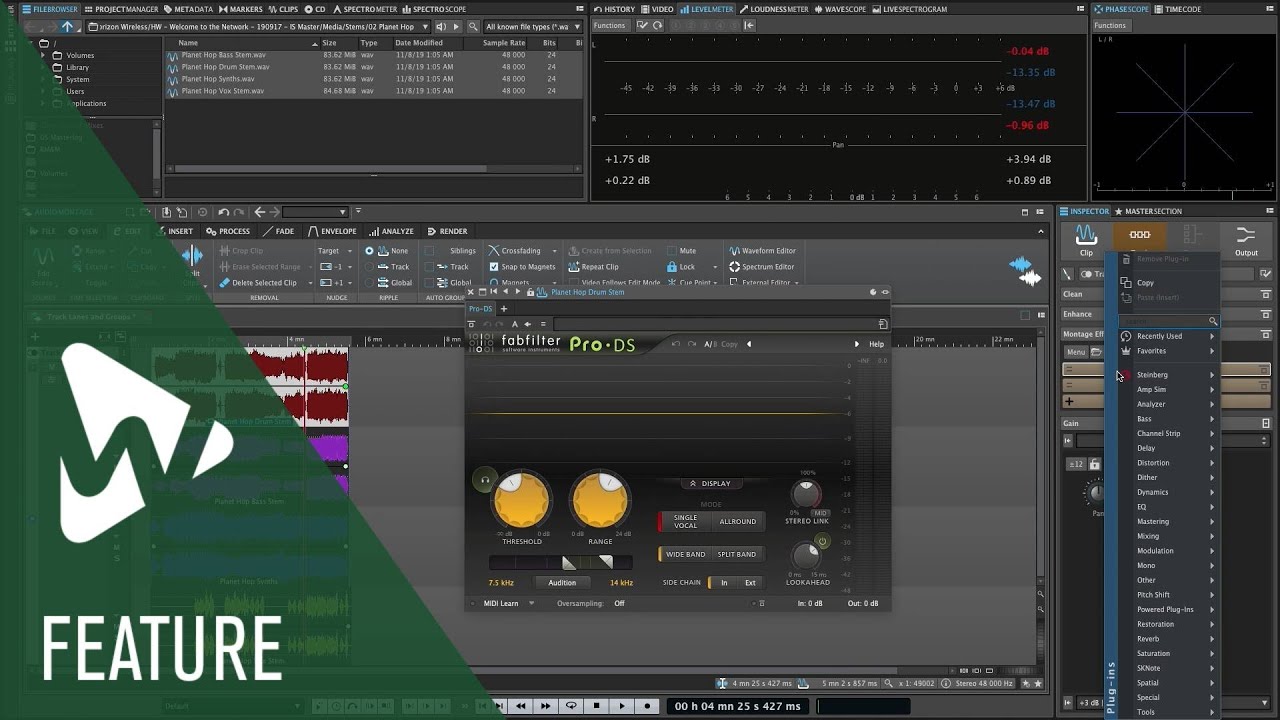This screenshot has height=720, width=1280.
Task: Open the Favorites plug-ins submenu
Action: click(1168, 351)
